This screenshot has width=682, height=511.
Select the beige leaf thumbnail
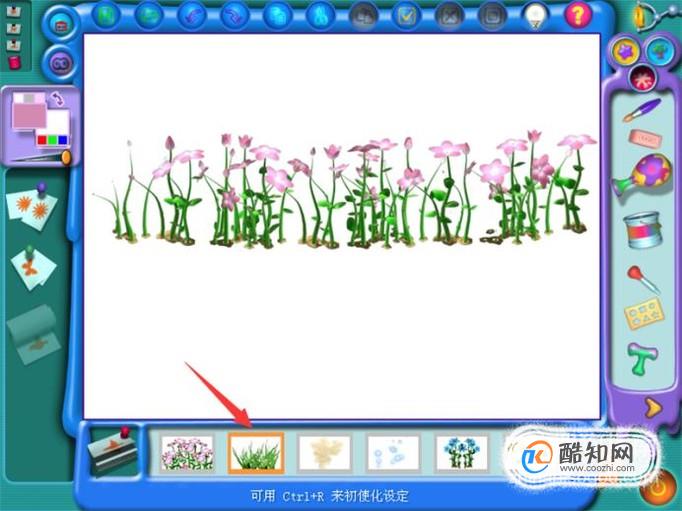click(x=324, y=454)
